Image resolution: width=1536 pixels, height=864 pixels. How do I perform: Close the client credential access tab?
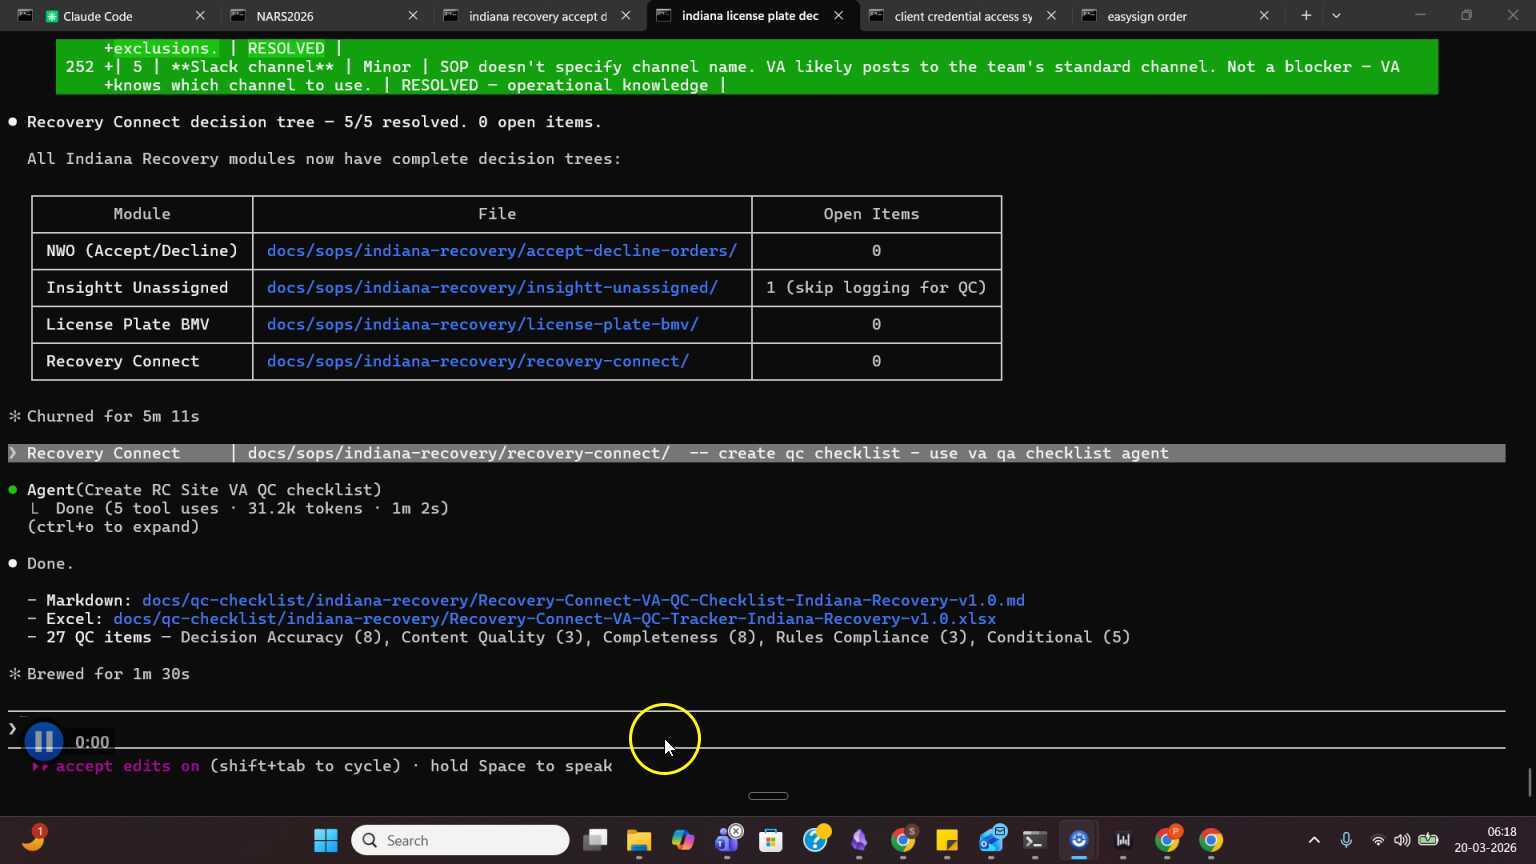click(1051, 16)
